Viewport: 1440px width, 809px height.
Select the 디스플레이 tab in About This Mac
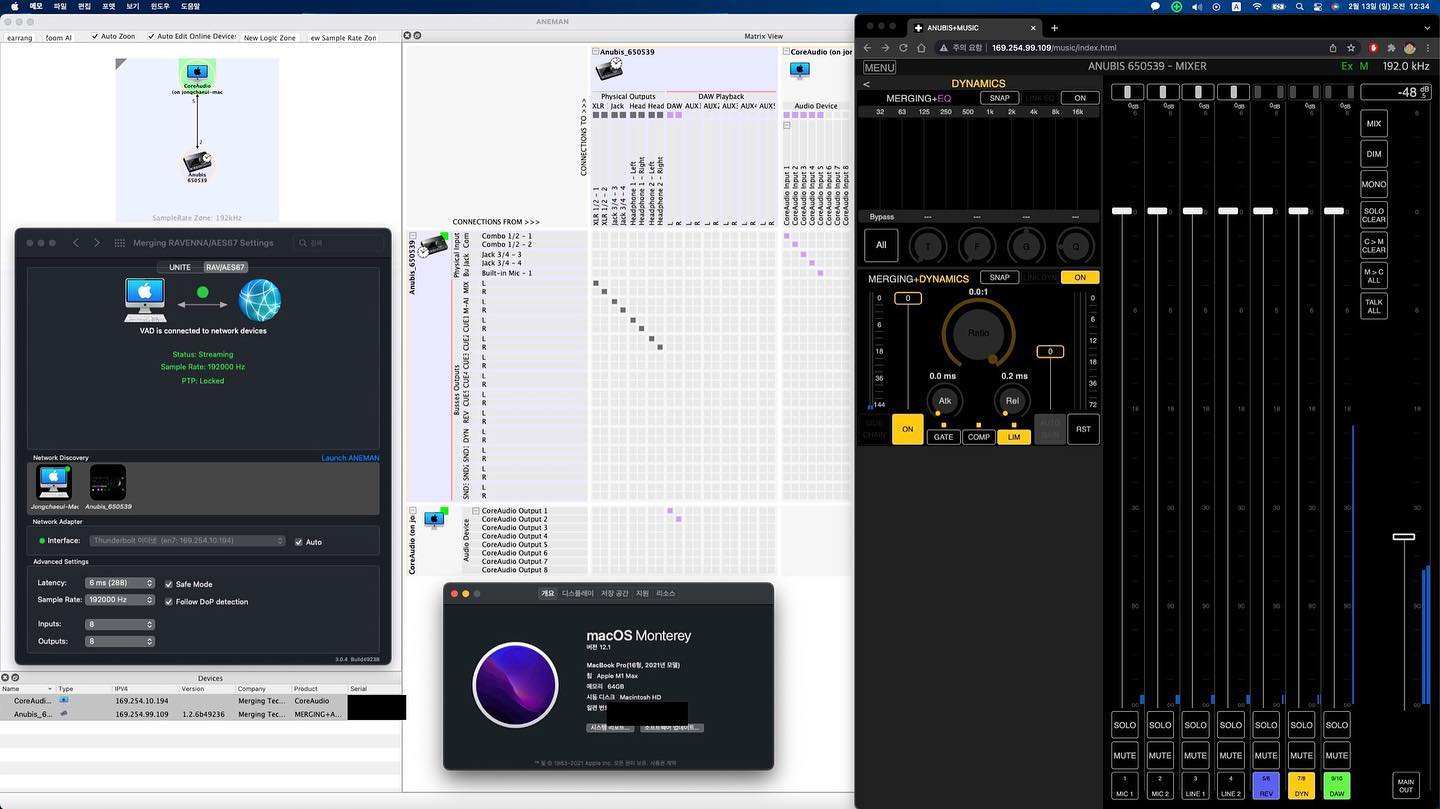pyautogui.click(x=577, y=593)
